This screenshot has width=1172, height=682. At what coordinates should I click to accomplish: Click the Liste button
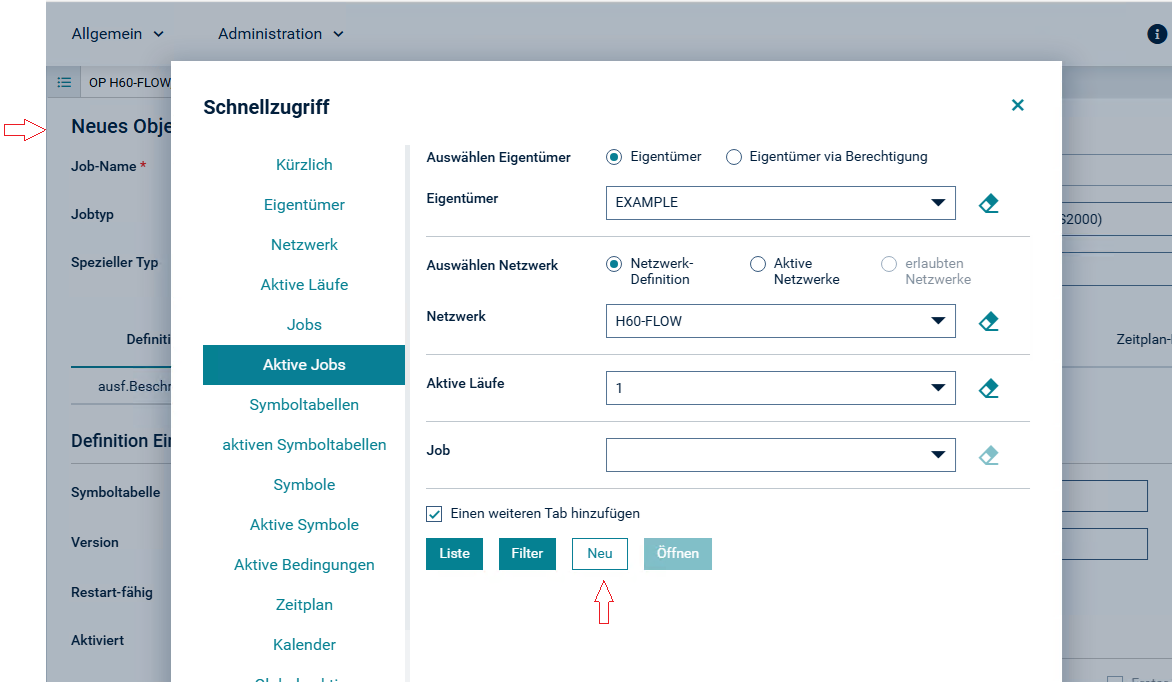point(454,554)
